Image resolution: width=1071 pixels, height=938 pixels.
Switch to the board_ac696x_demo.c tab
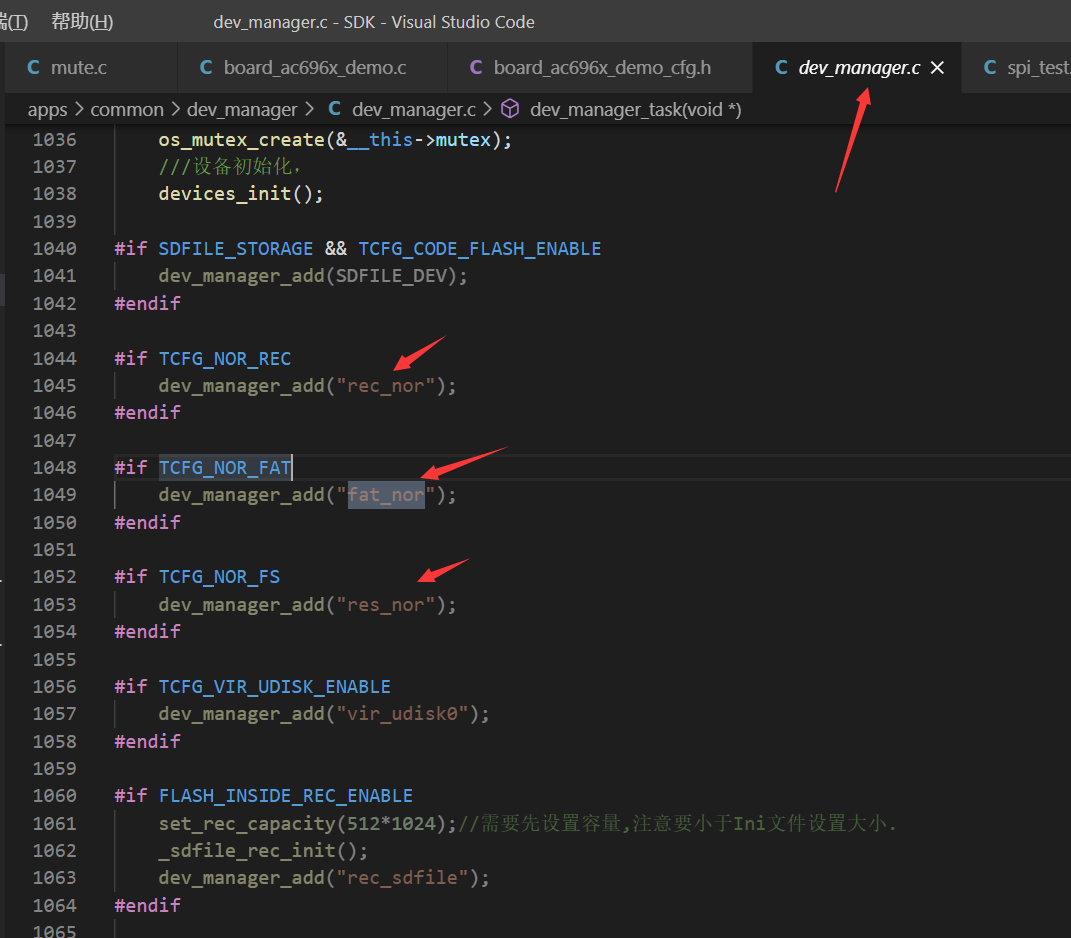(x=313, y=68)
